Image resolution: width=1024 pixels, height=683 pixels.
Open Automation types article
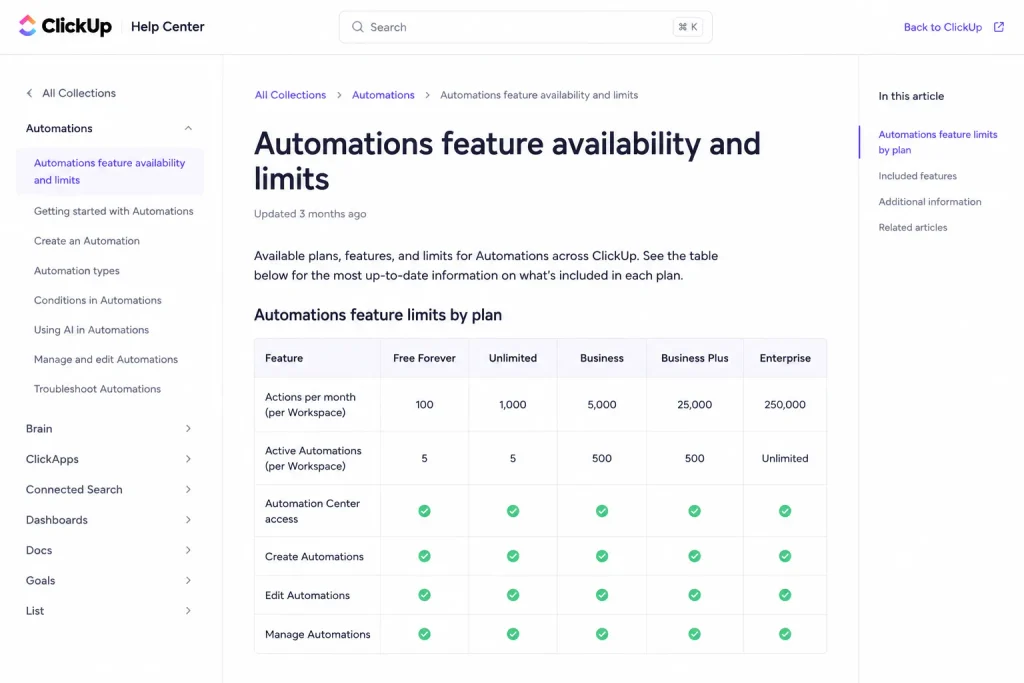pyautogui.click(x=76, y=270)
